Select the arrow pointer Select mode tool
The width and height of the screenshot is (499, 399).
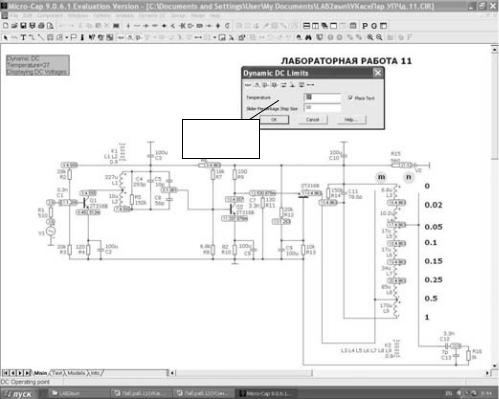tap(6, 37)
